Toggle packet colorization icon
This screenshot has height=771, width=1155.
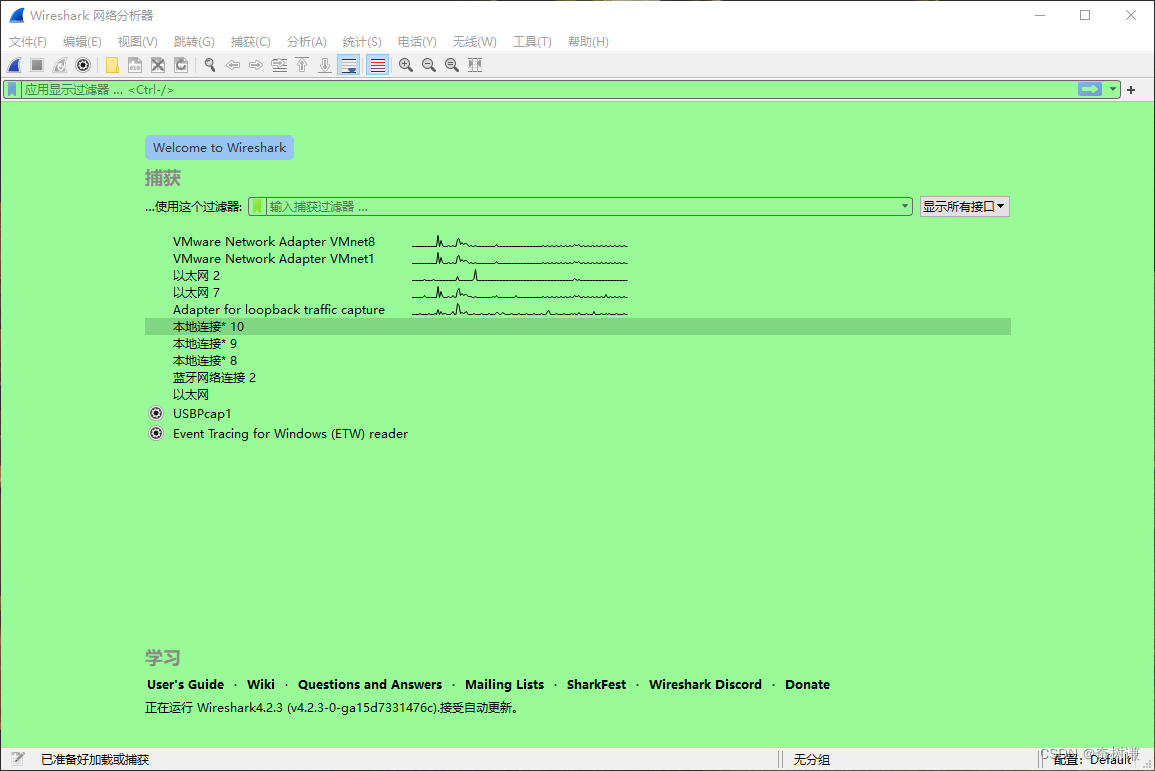[x=377, y=65]
